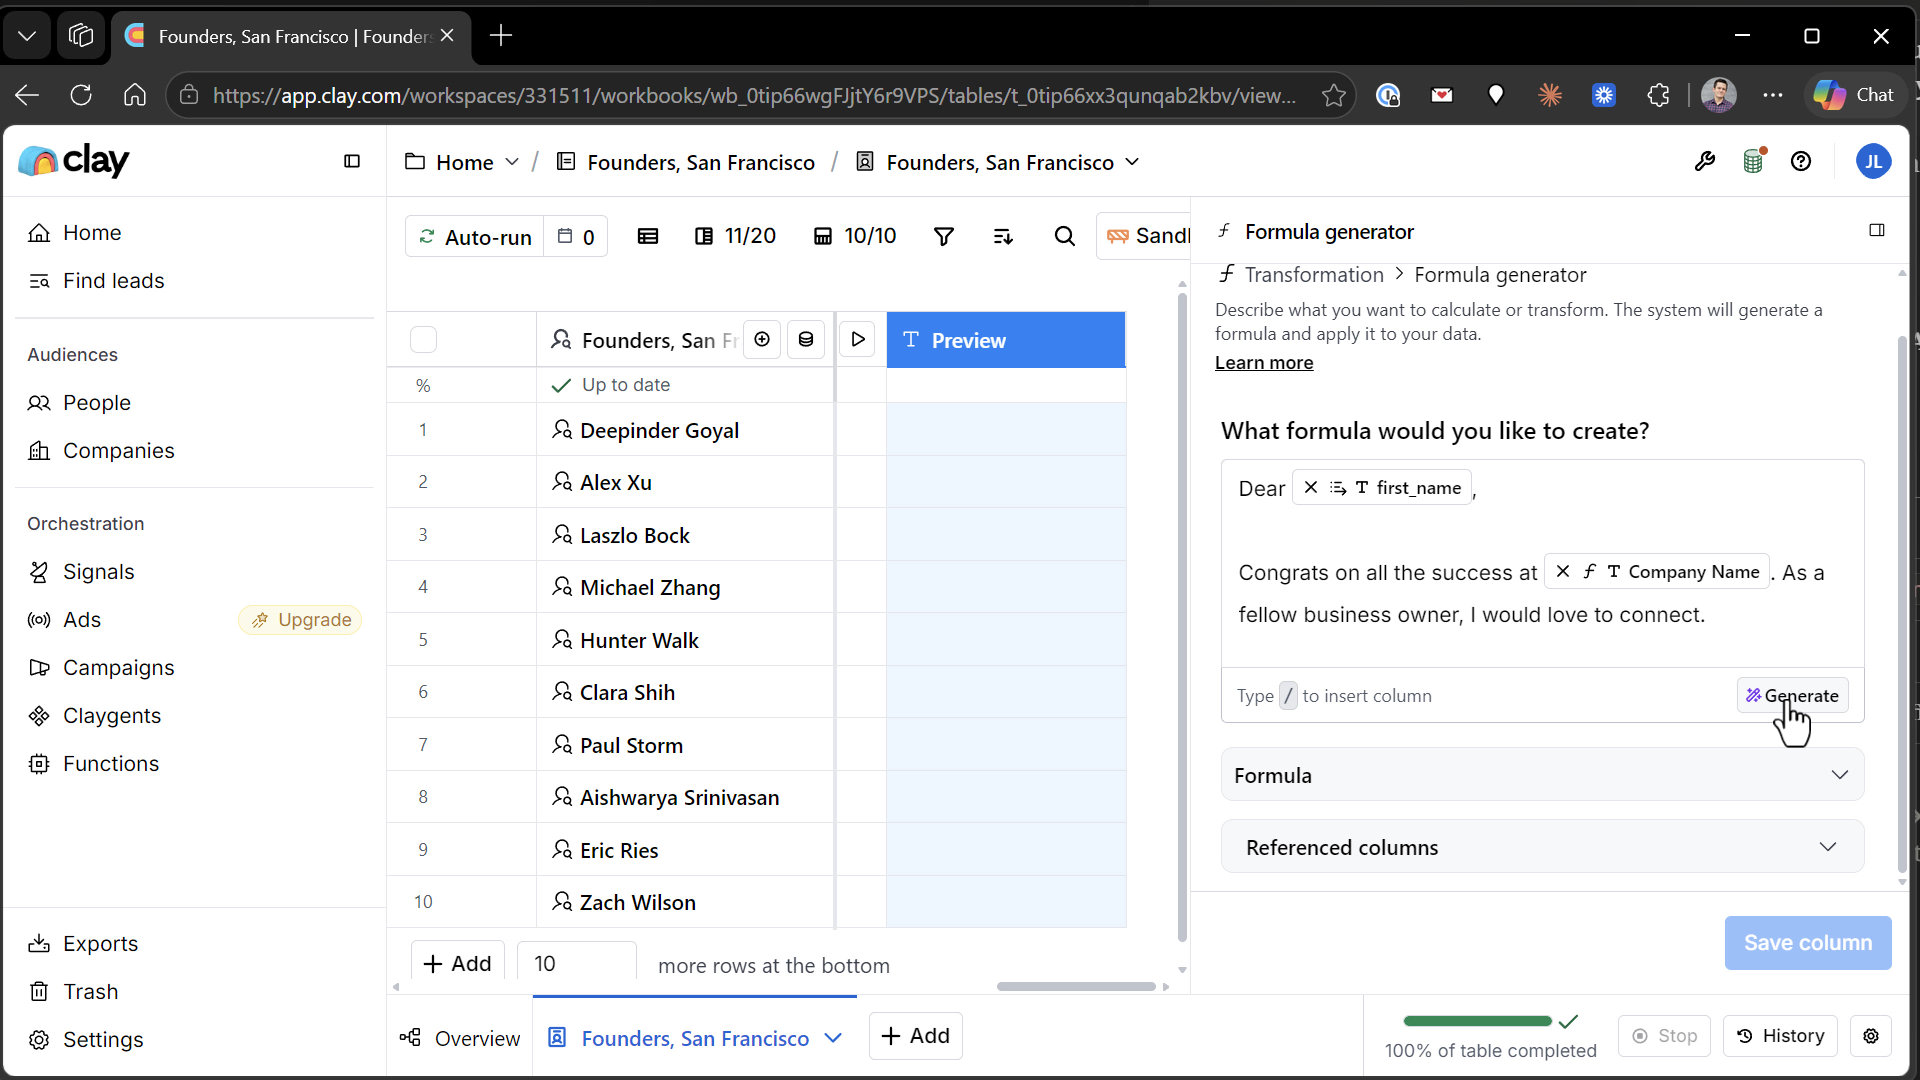Refresh the browser page
The image size is (1920, 1080).
coord(81,95)
